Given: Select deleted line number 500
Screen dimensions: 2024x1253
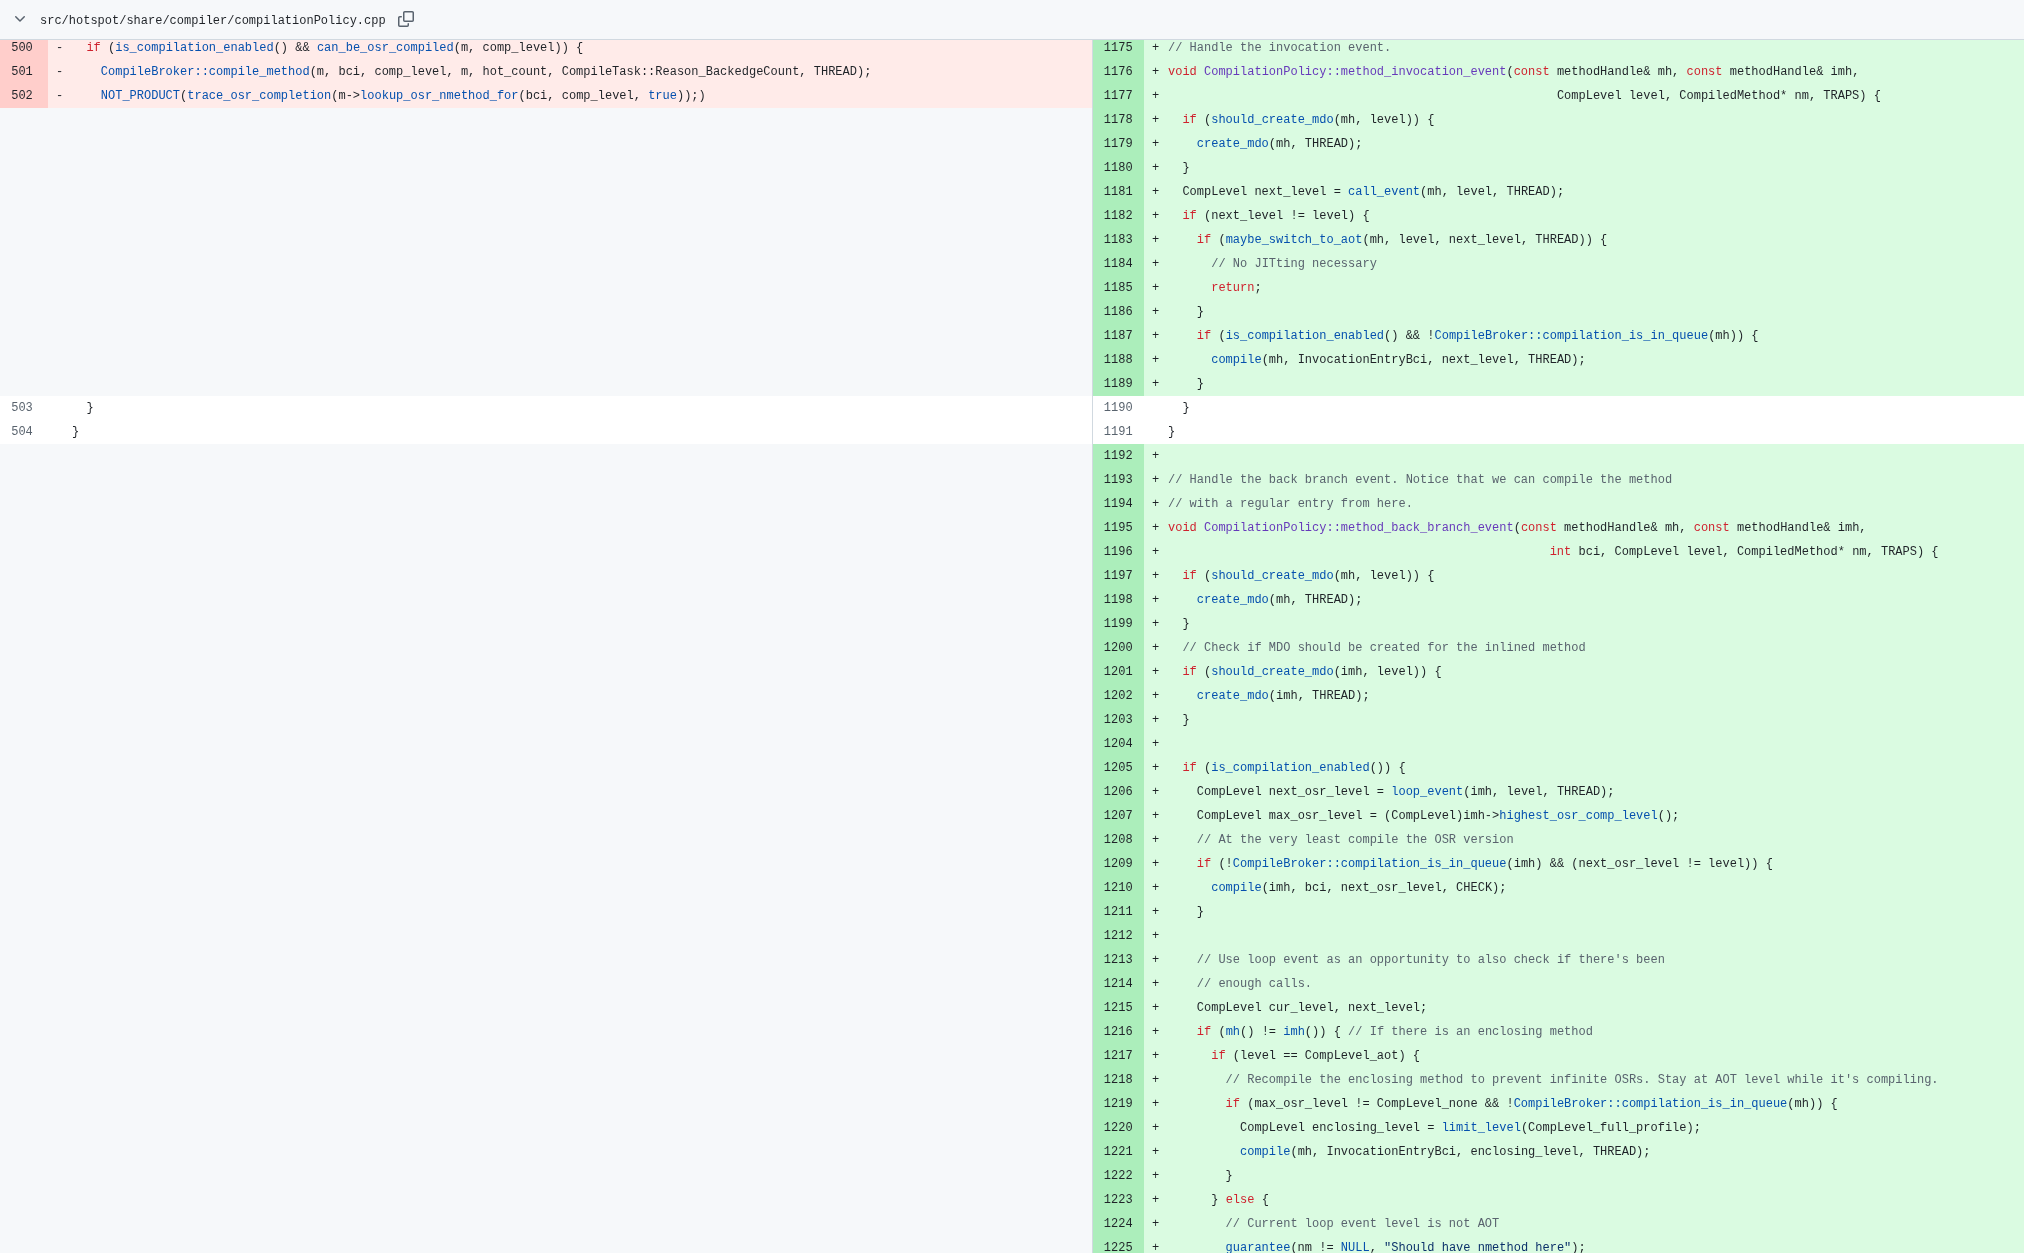Looking at the screenshot, I should 22,48.
